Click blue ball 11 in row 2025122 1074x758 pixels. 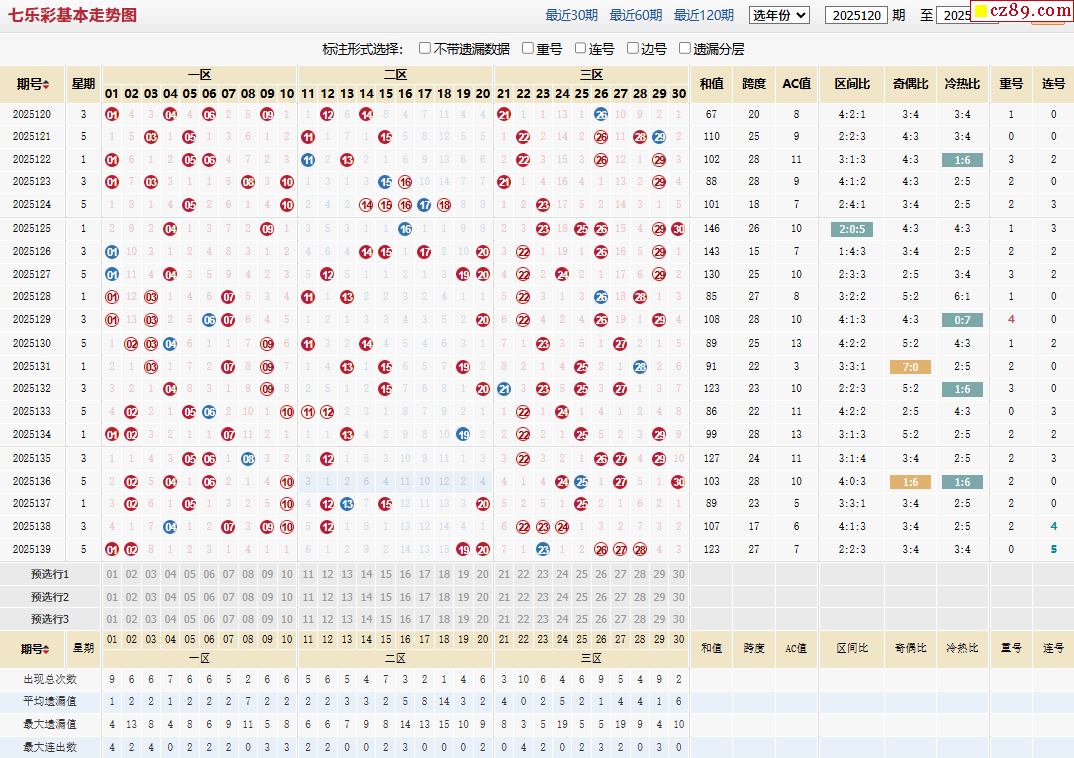tap(308, 160)
